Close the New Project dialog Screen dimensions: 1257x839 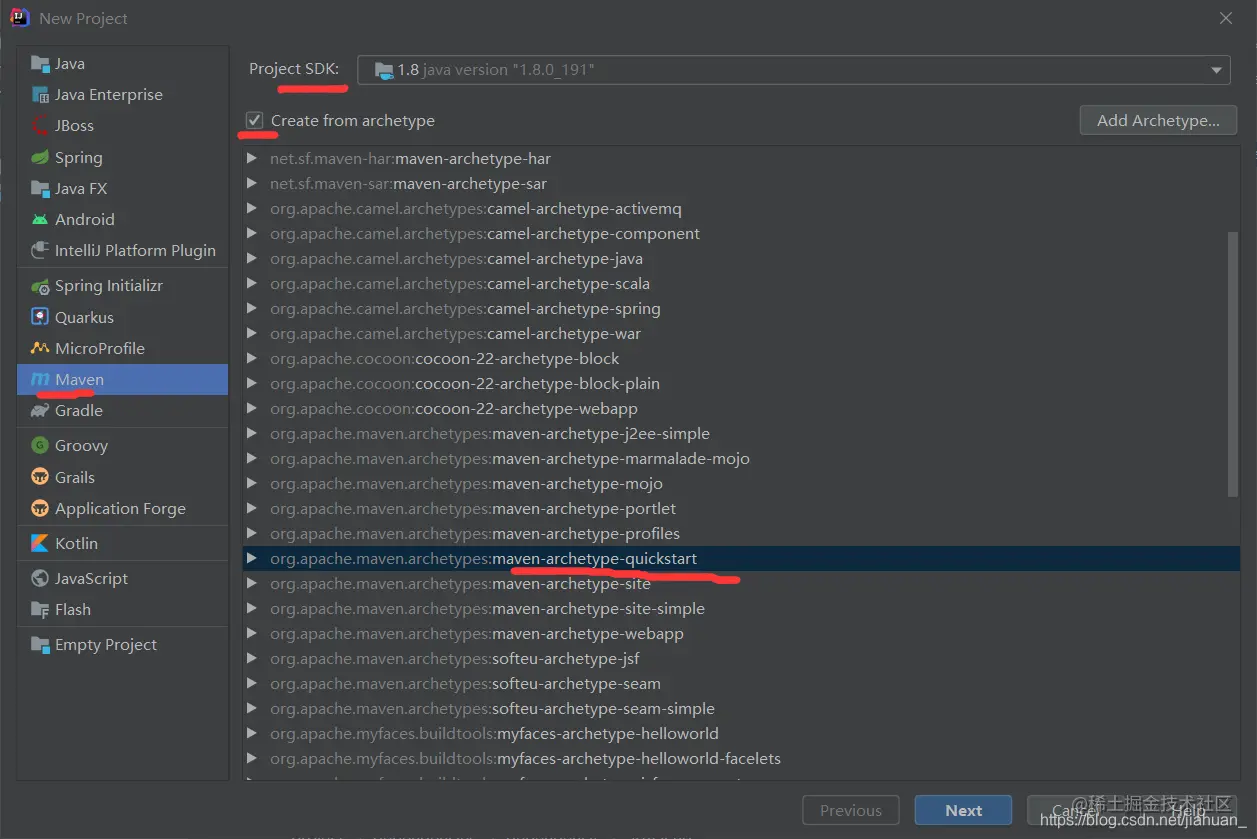[1226, 18]
